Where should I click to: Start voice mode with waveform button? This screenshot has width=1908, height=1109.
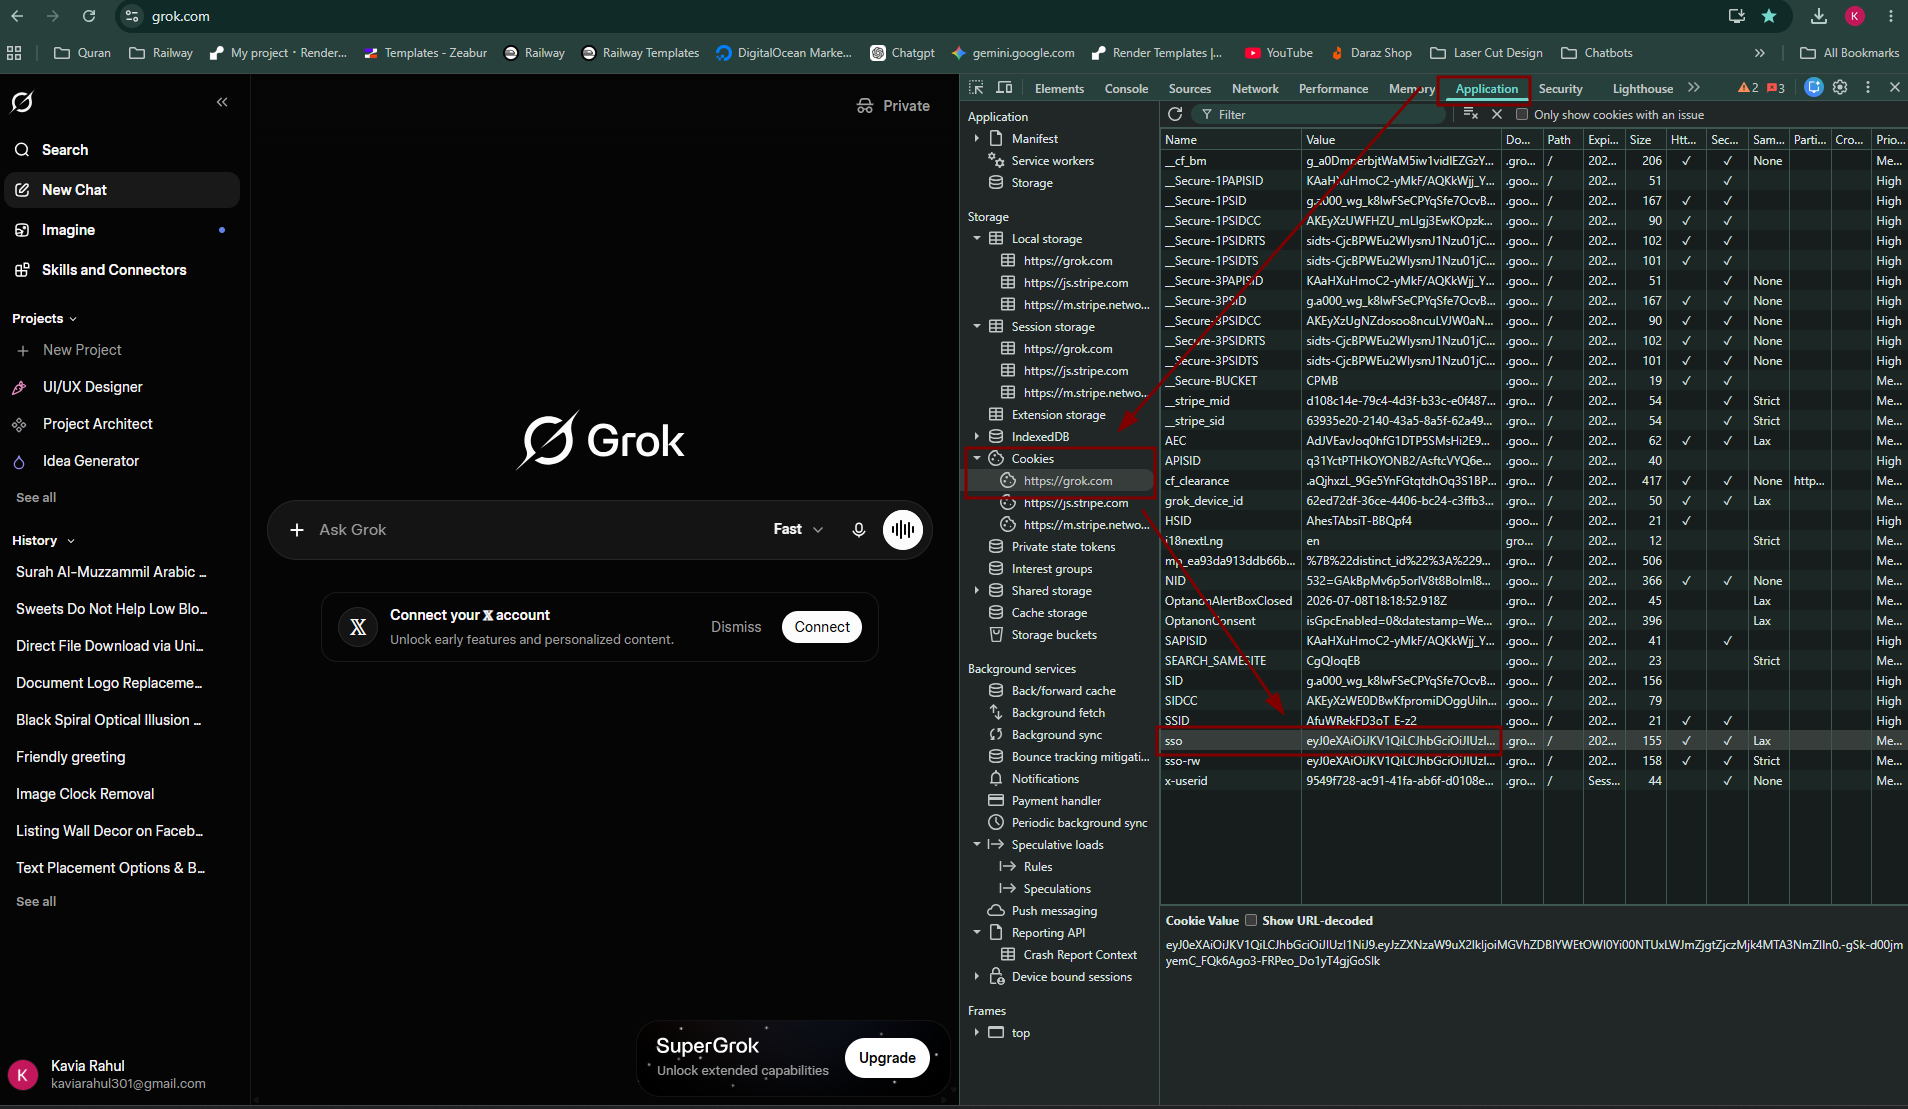click(903, 530)
